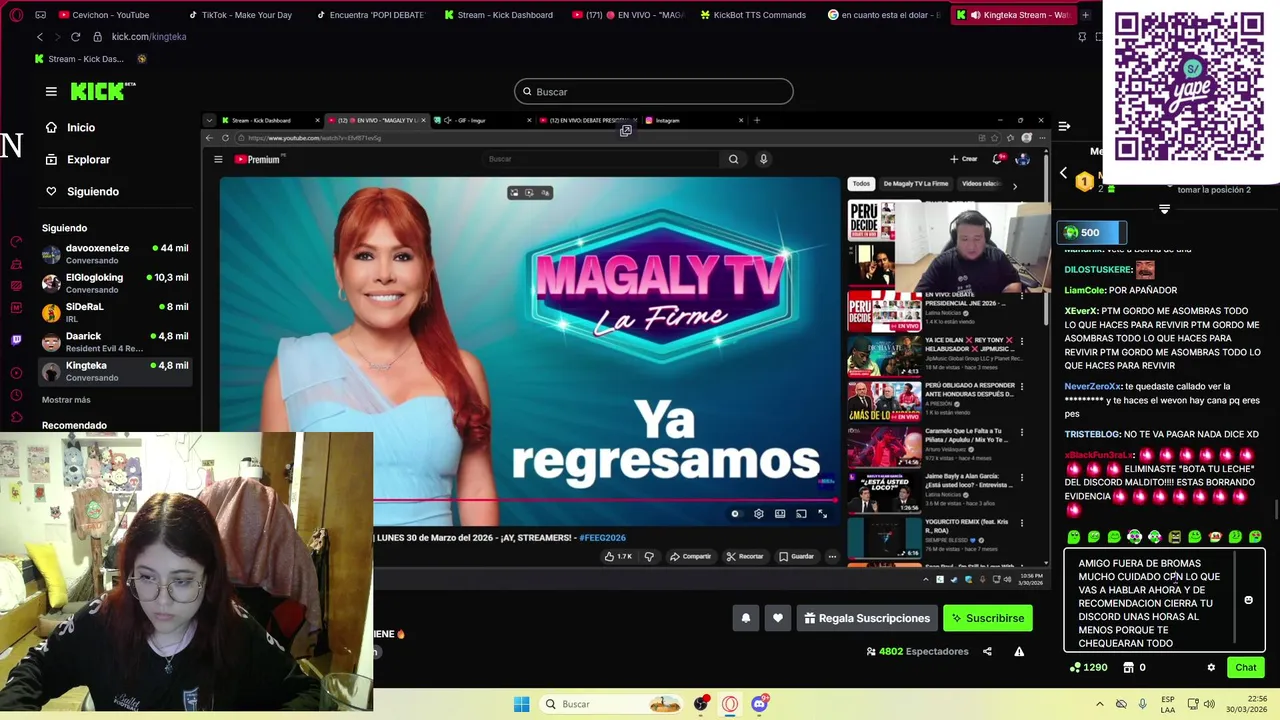This screenshot has width=1280, height=720.
Task: Open Stream - Kick Das... bookmark
Action: (x=79, y=59)
